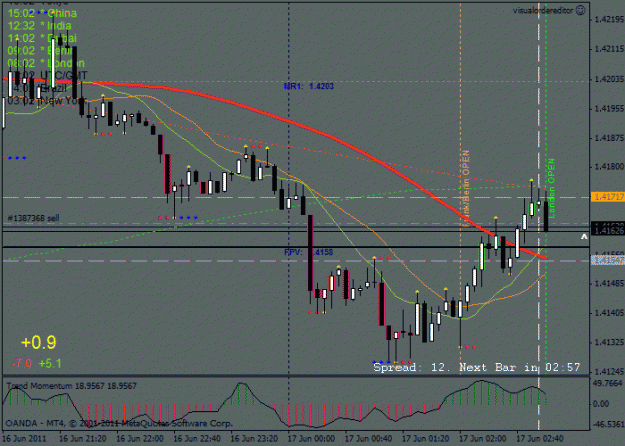
Task: Click 1.41325 on the price scale
Action: (x=609, y=342)
